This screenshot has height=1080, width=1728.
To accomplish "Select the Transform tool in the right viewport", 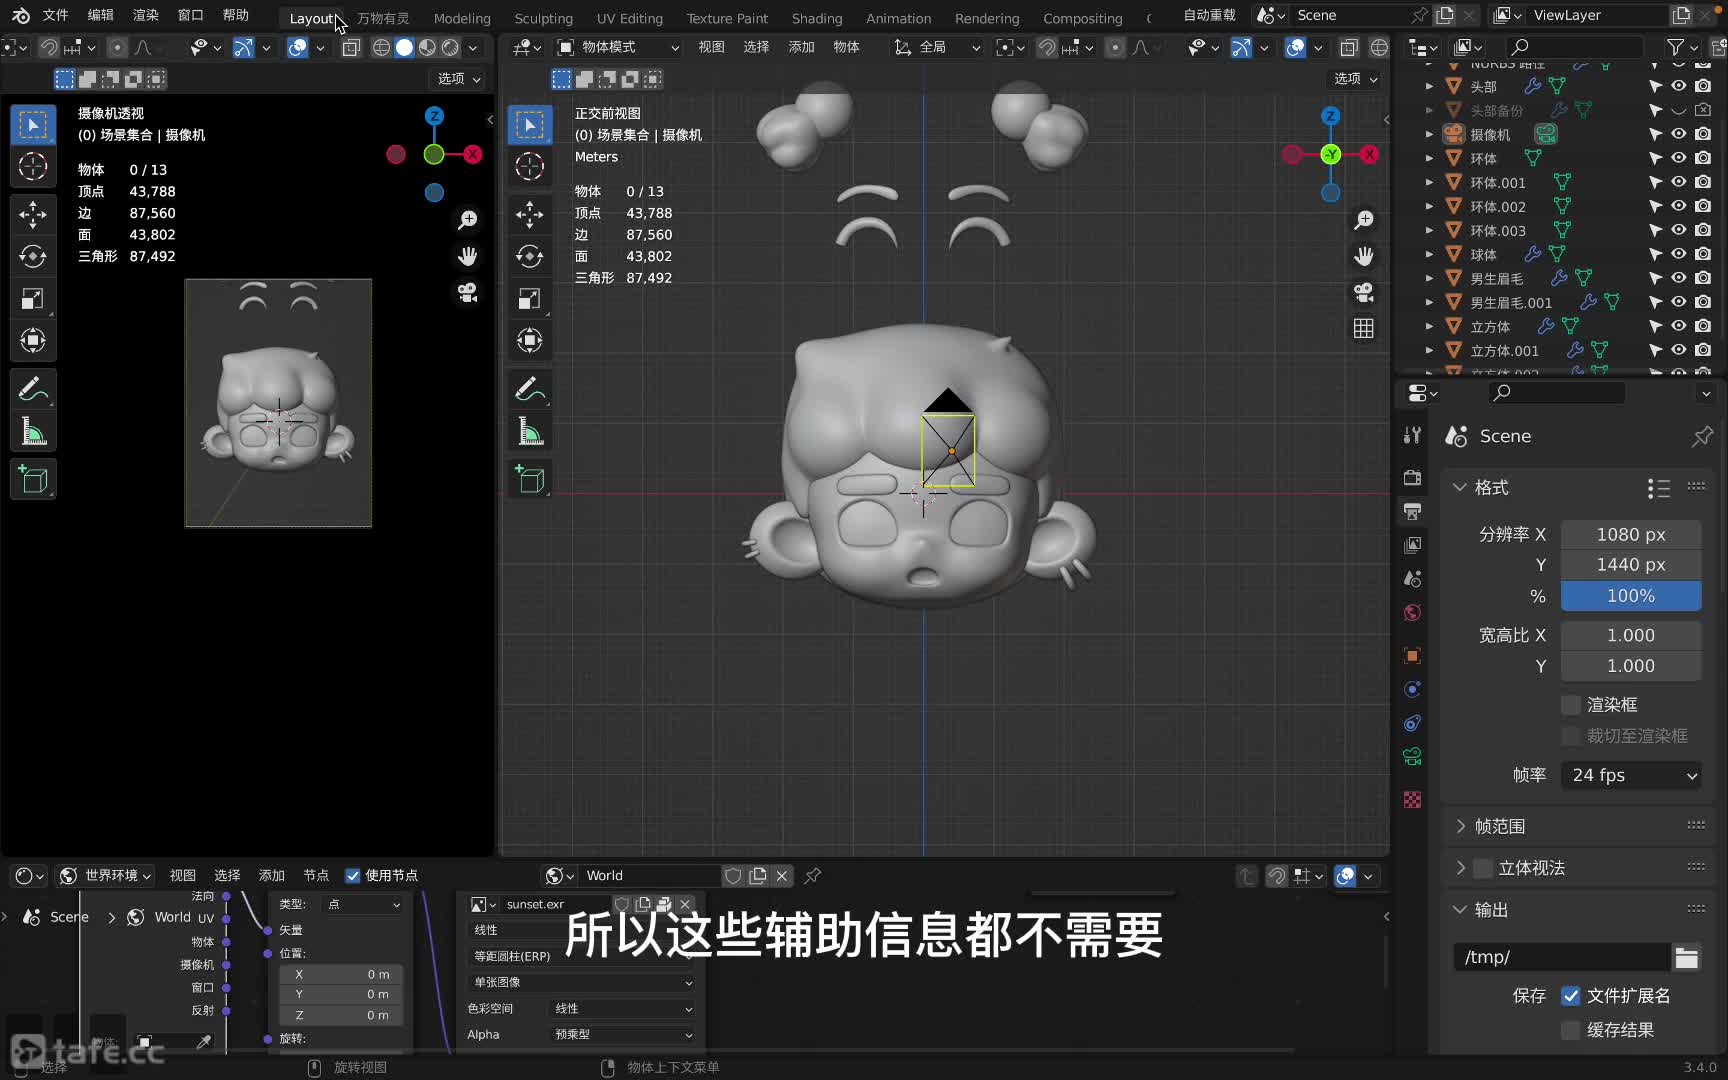I will (x=530, y=340).
